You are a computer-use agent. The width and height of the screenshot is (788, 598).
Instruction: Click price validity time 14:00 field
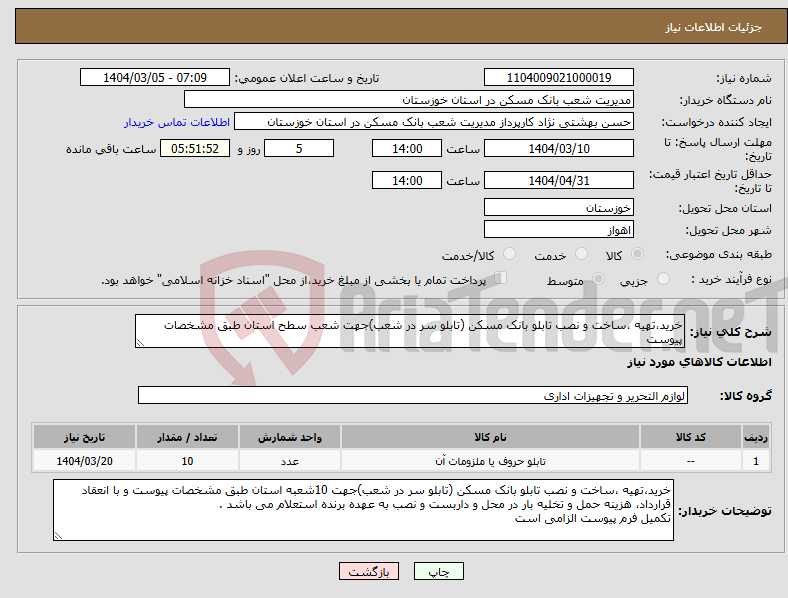click(x=407, y=180)
